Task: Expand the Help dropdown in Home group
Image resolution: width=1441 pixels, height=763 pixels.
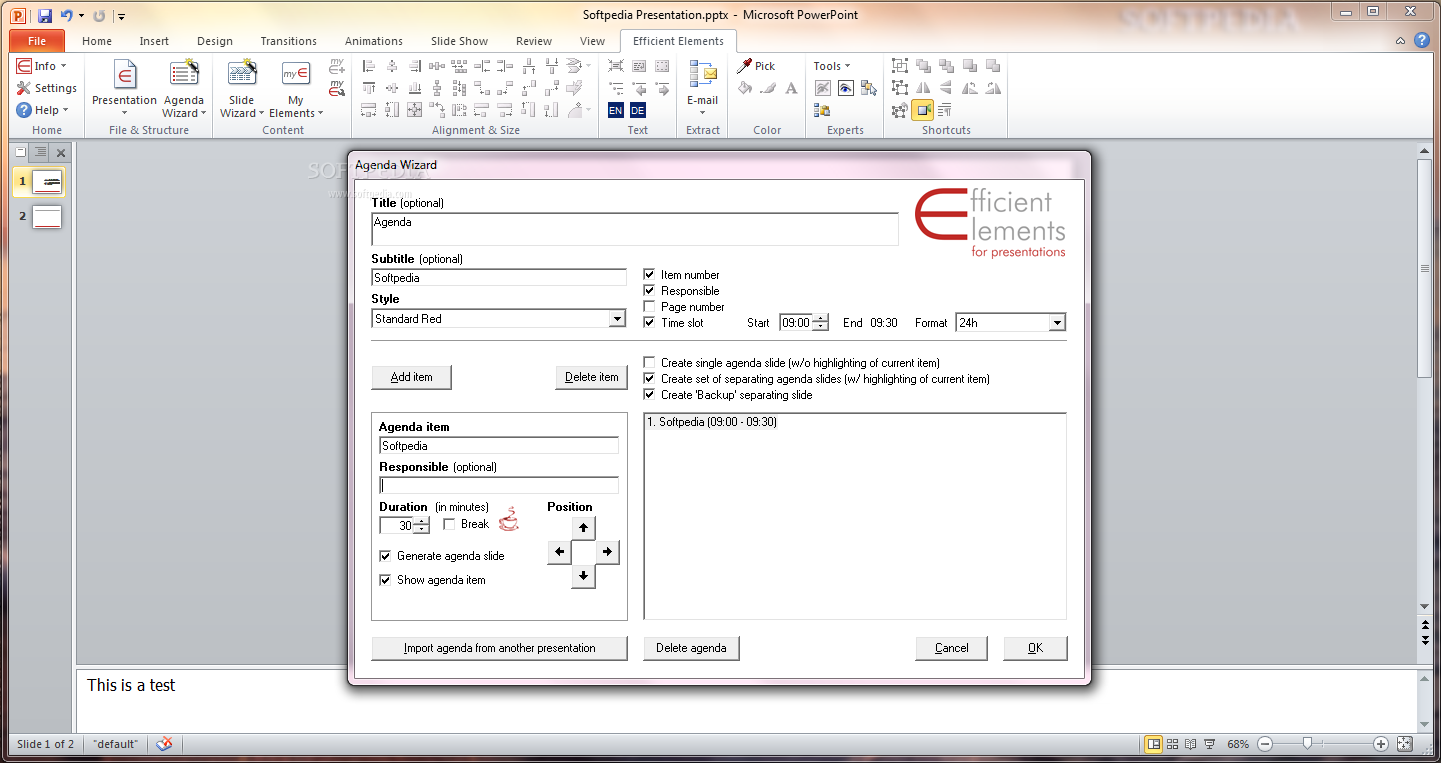Action: (43, 110)
